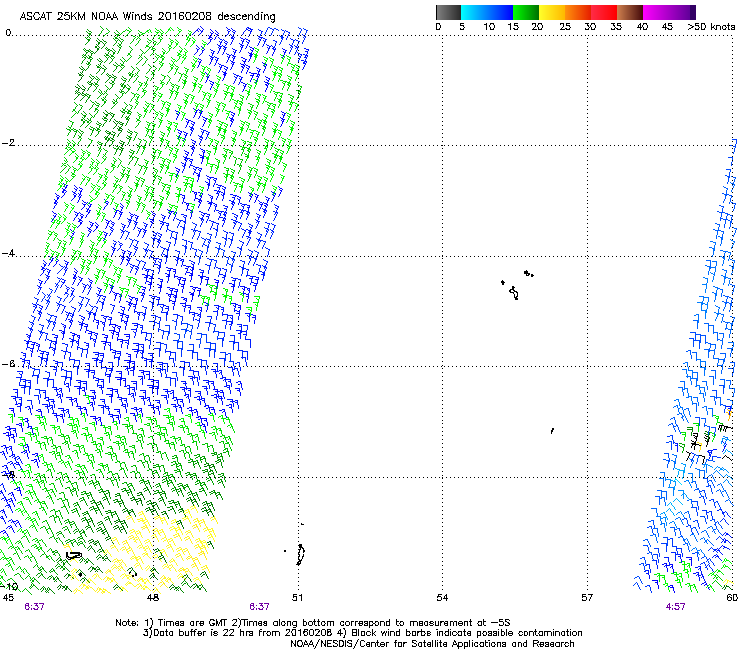Click the 'Data buffer is 22 hrs' note line

[363, 633]
